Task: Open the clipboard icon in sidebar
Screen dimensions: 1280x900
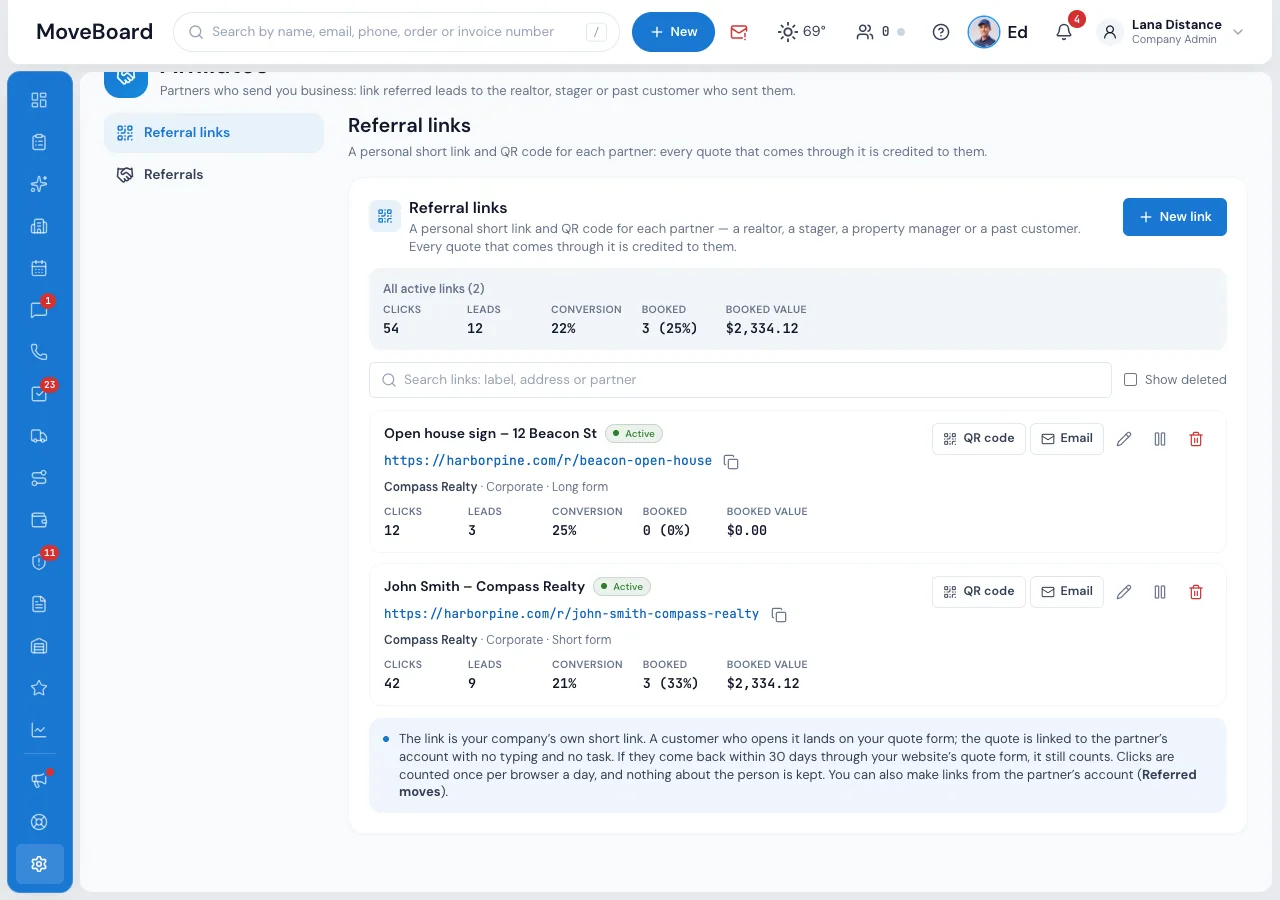Action: pyautogui.click(x=39, y=142)
